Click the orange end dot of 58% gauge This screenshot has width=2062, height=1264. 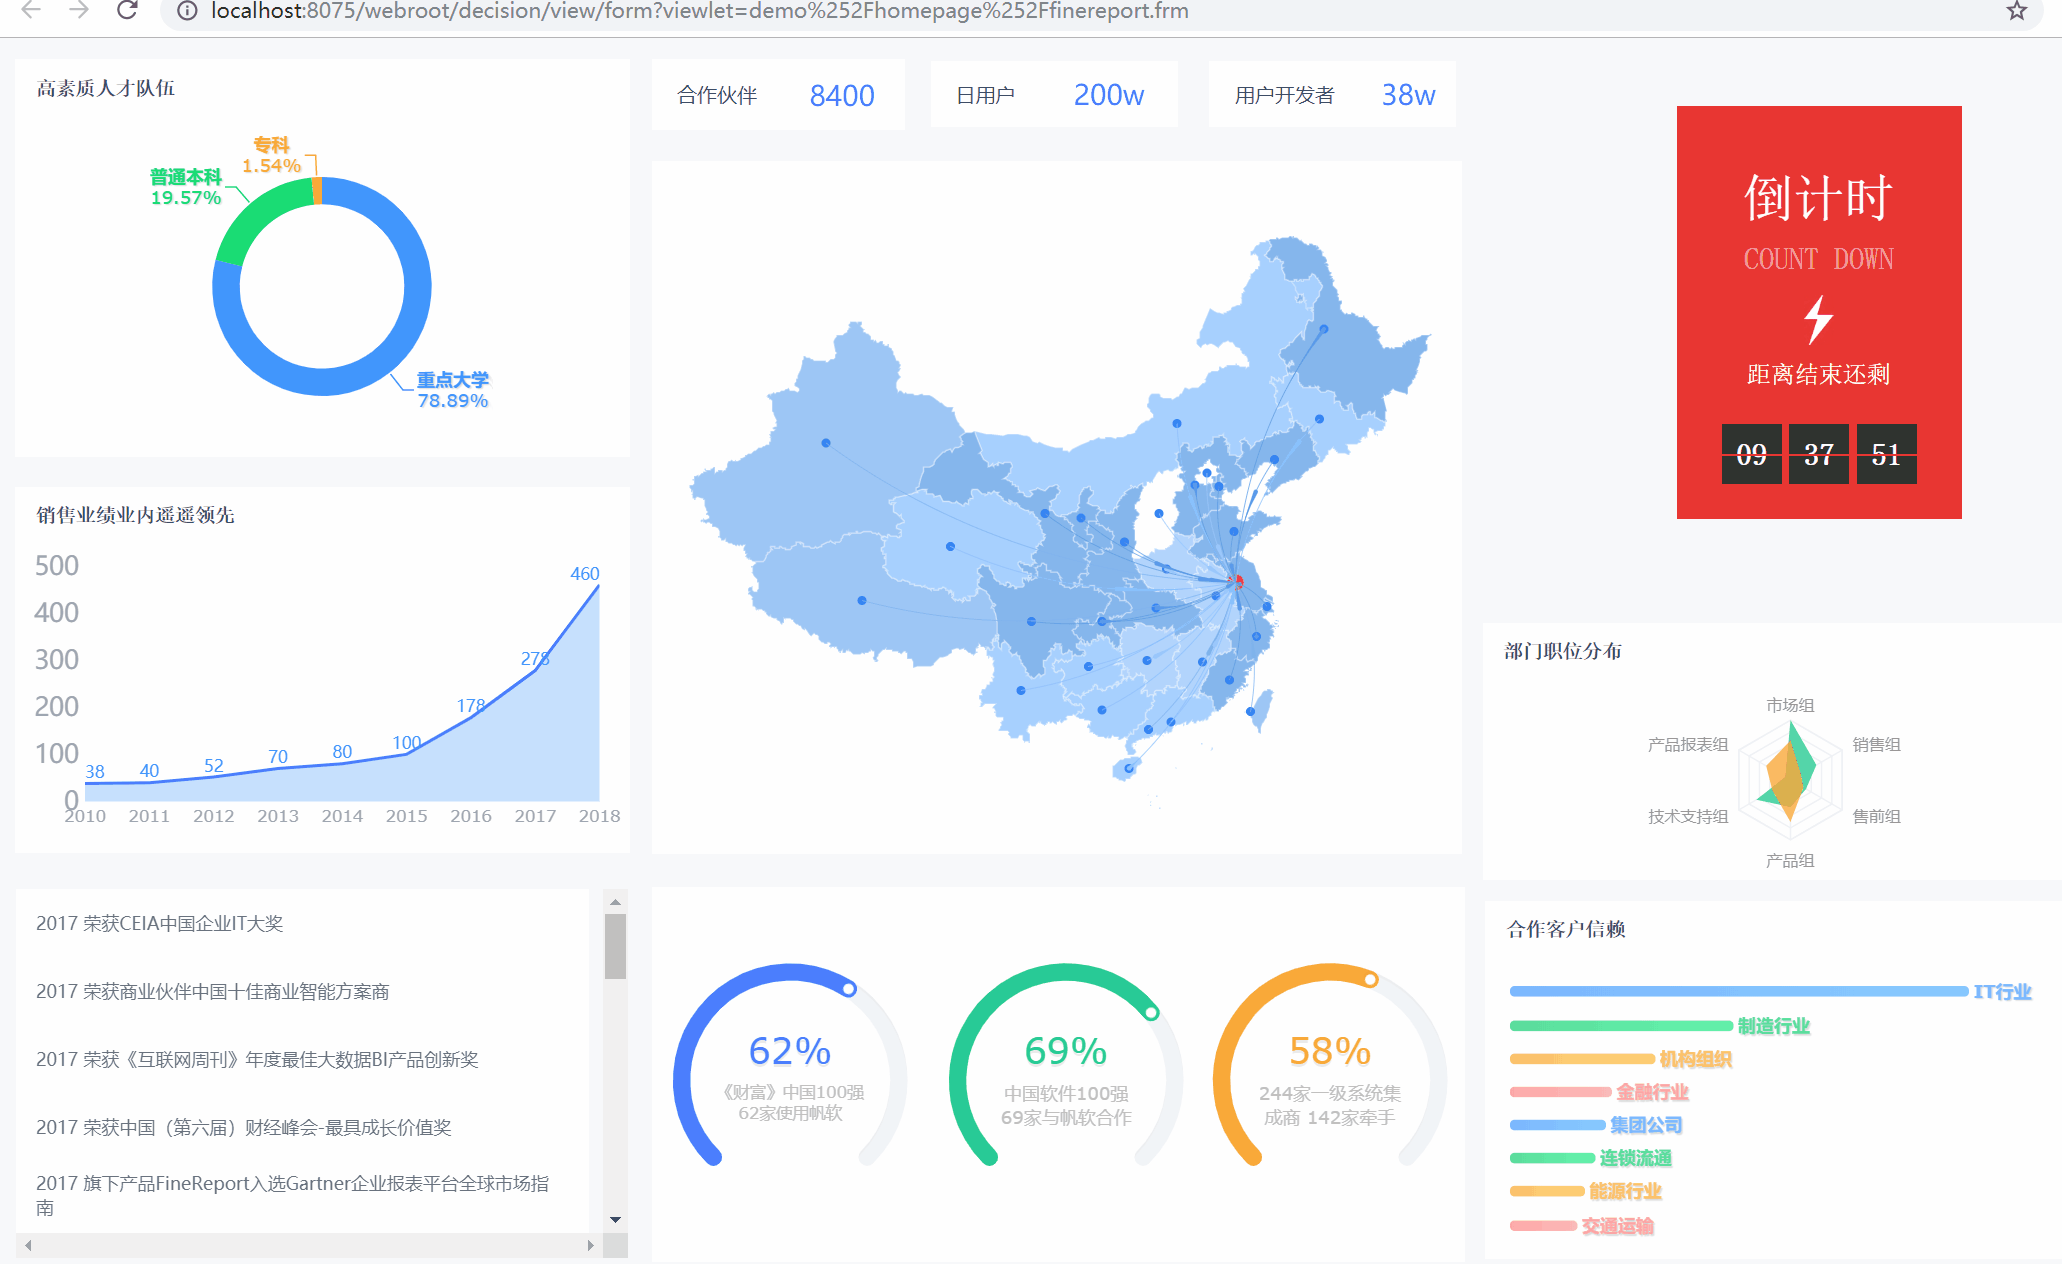tap(1371, 980)
